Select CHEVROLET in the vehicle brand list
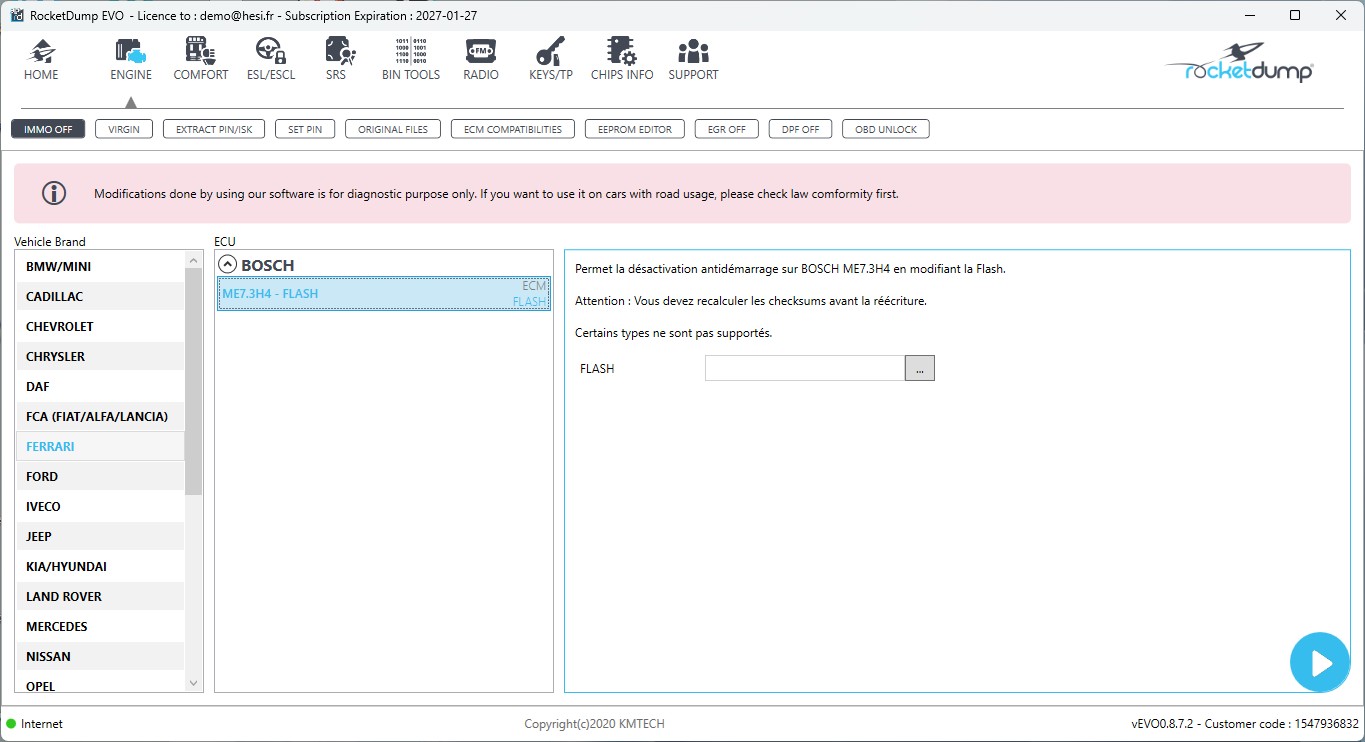The height and width of the screenshot is (742, 1365). 100,326
